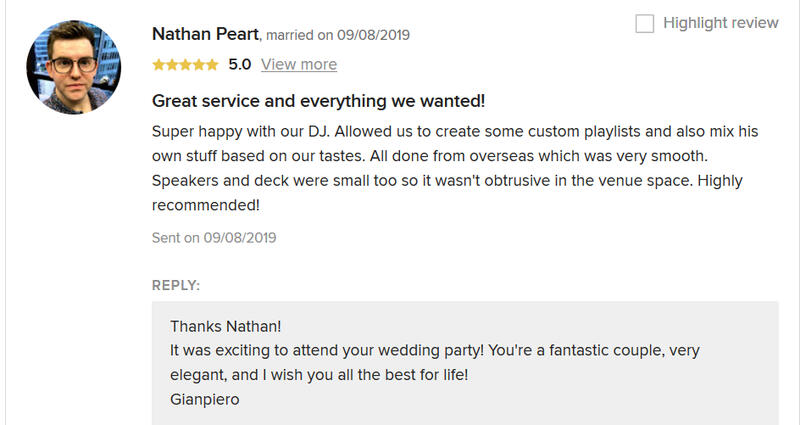
Task: Click the 'Highly recommended!' closing text
Action: pyautogui.click(x=205, y=205)
